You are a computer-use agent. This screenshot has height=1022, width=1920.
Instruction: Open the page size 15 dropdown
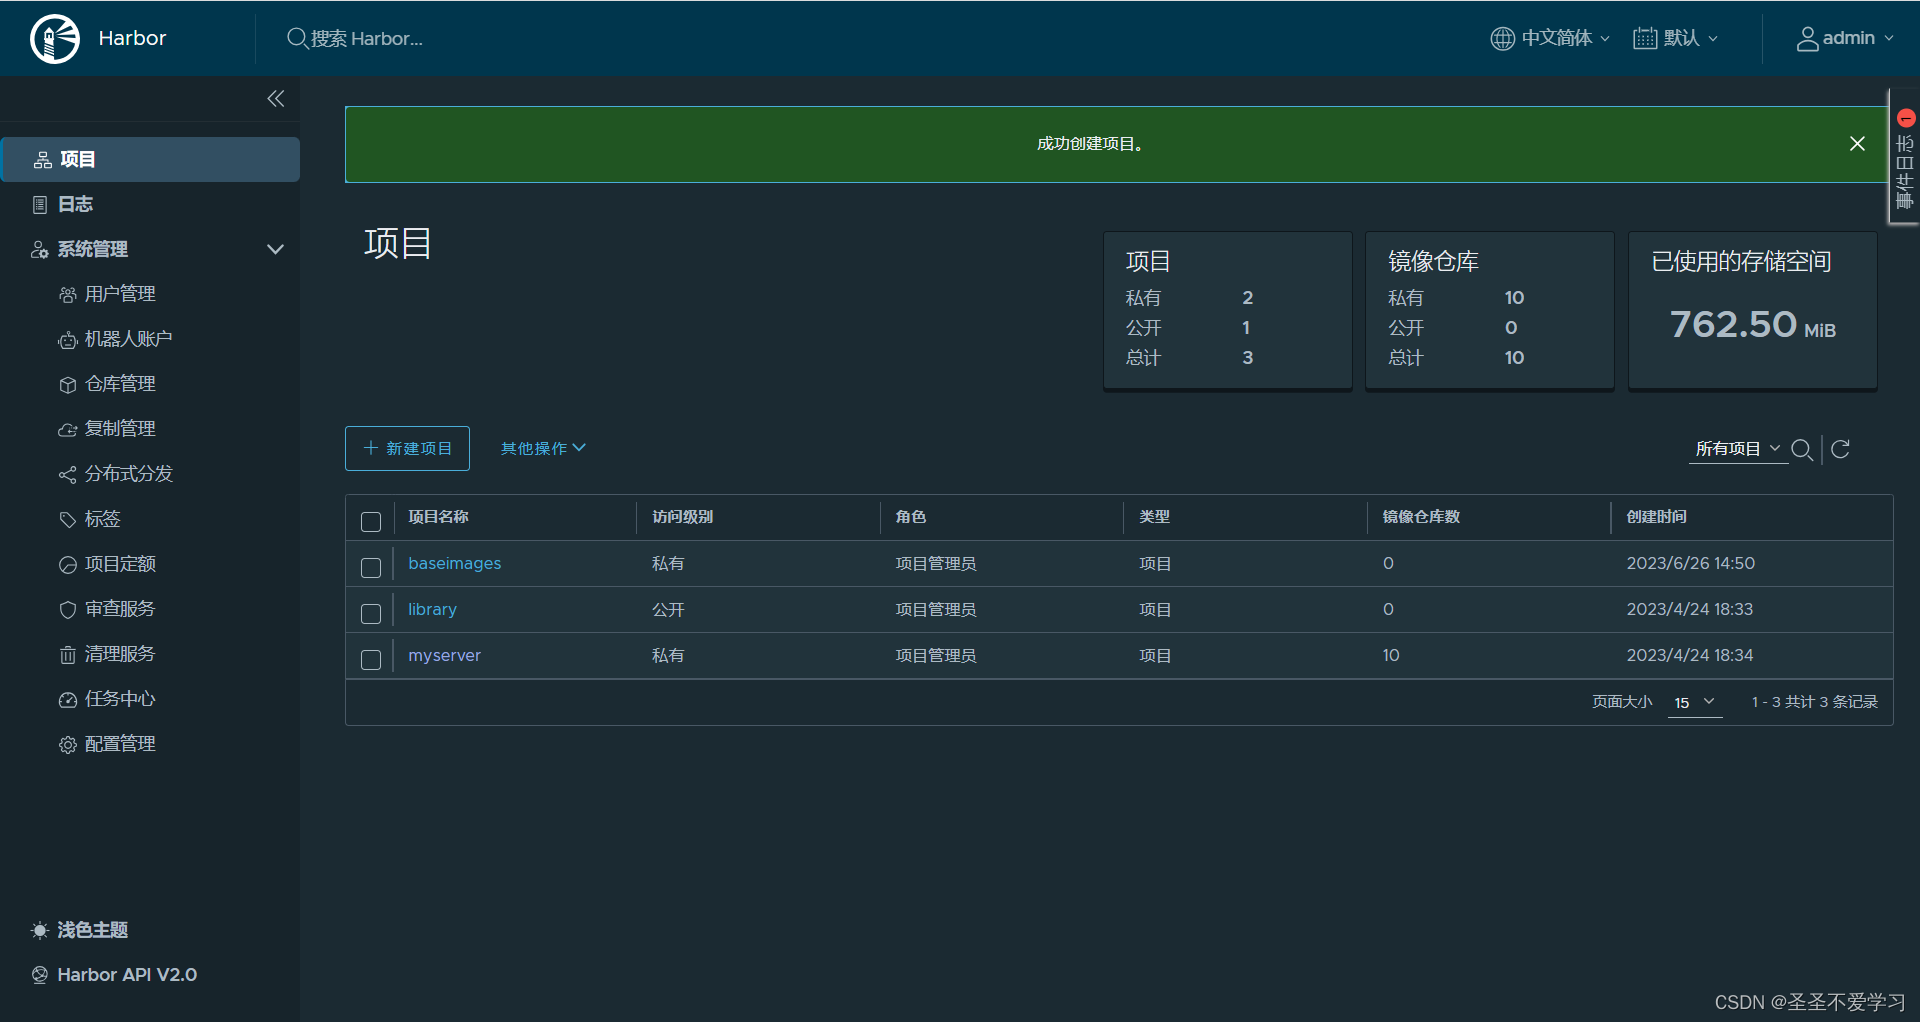tap(1695, 702)
